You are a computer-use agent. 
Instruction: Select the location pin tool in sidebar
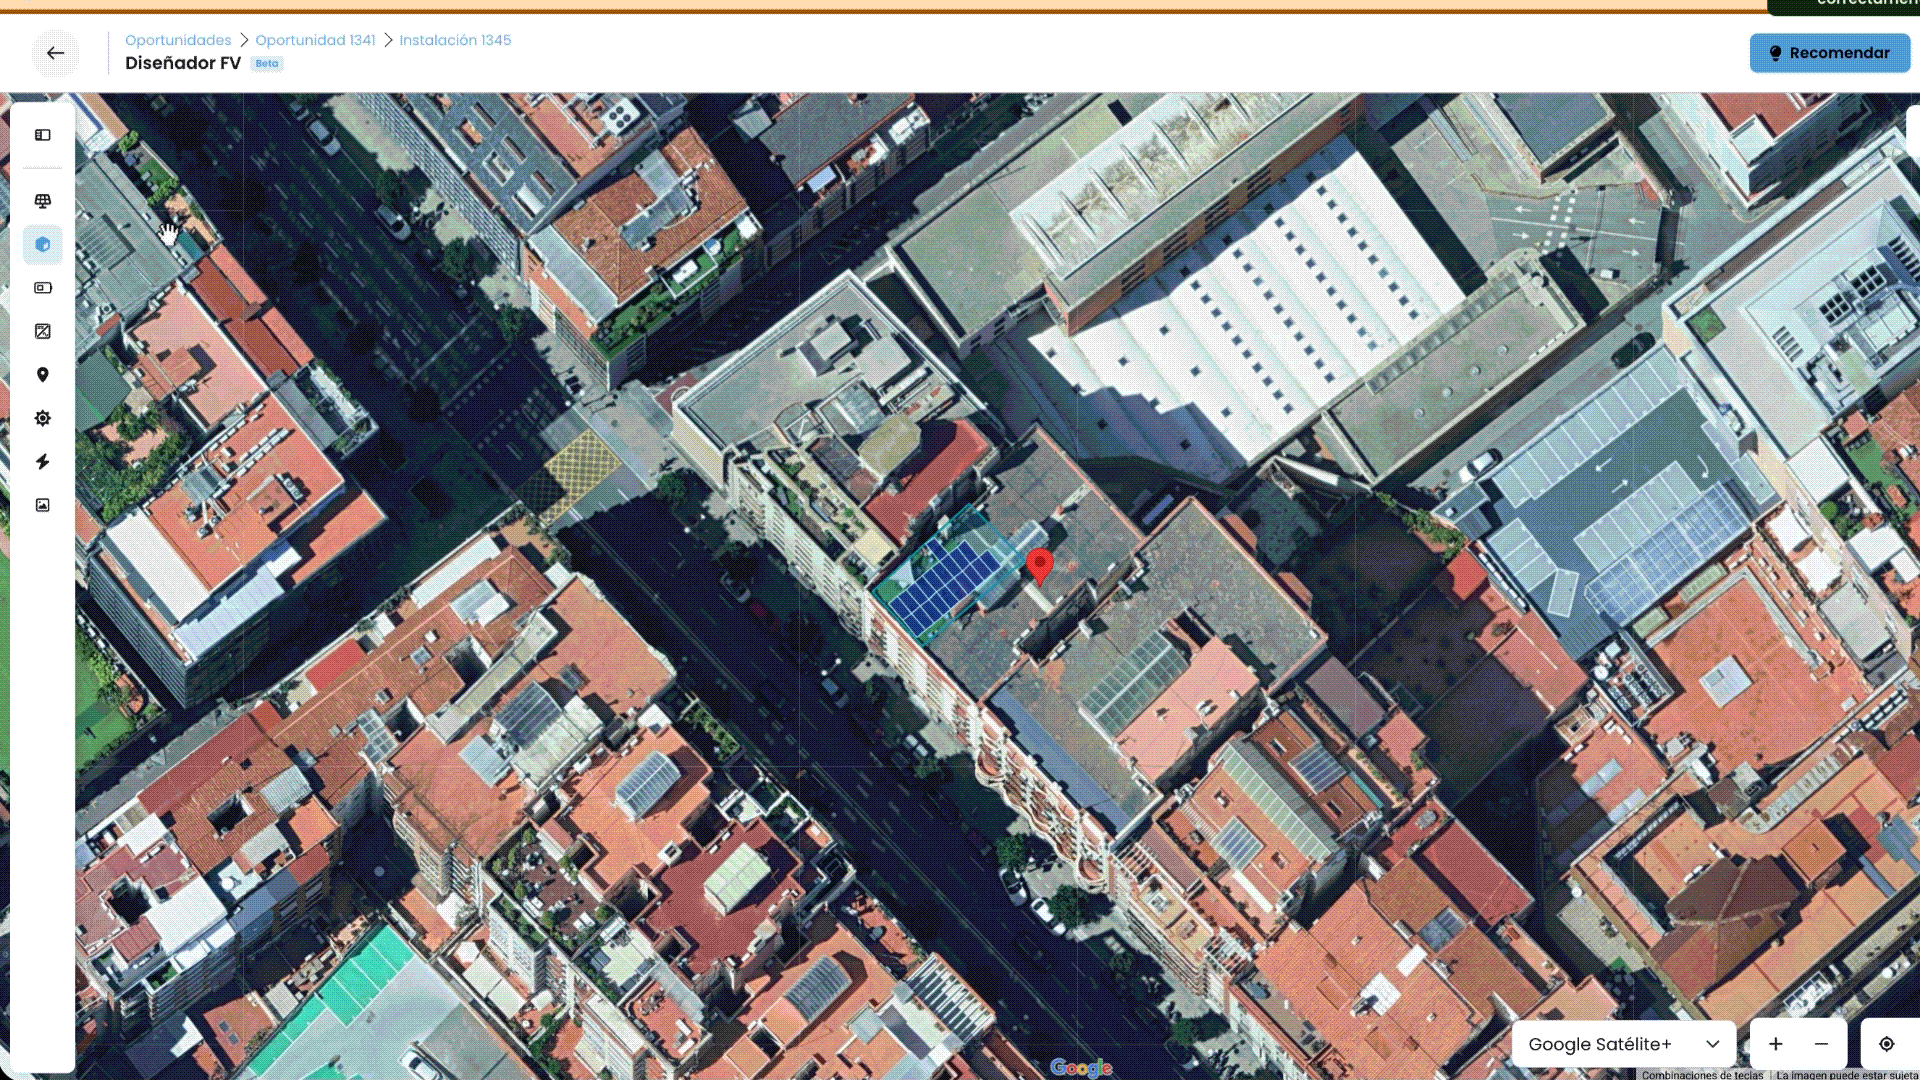(x=43, y=375)
